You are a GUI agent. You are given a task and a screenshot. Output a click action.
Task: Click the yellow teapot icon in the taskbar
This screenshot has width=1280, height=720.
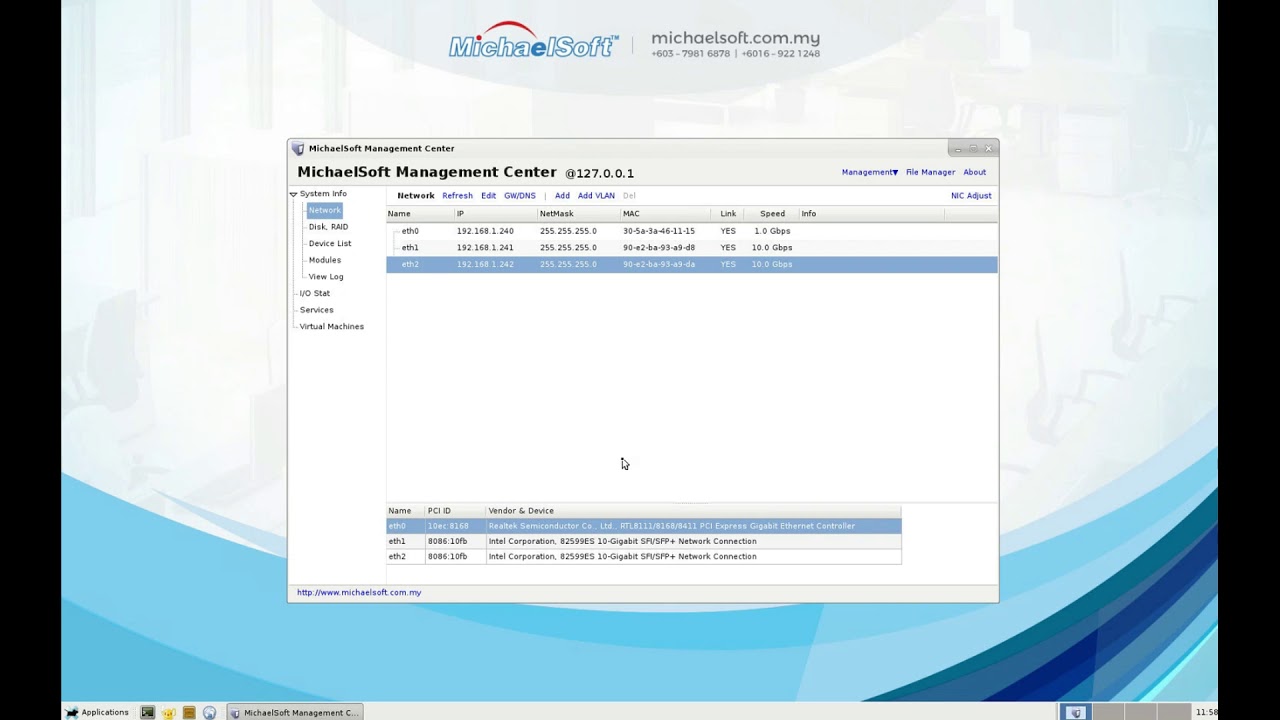[168, 713]
